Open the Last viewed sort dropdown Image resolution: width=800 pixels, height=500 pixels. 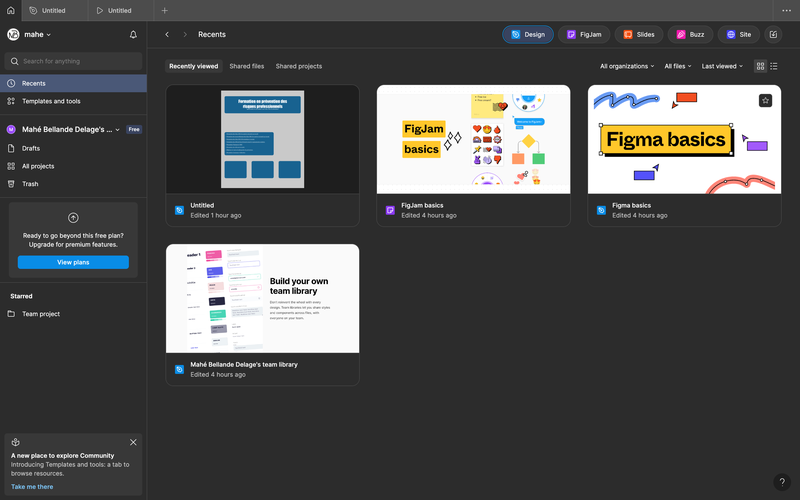pos(722,66)
